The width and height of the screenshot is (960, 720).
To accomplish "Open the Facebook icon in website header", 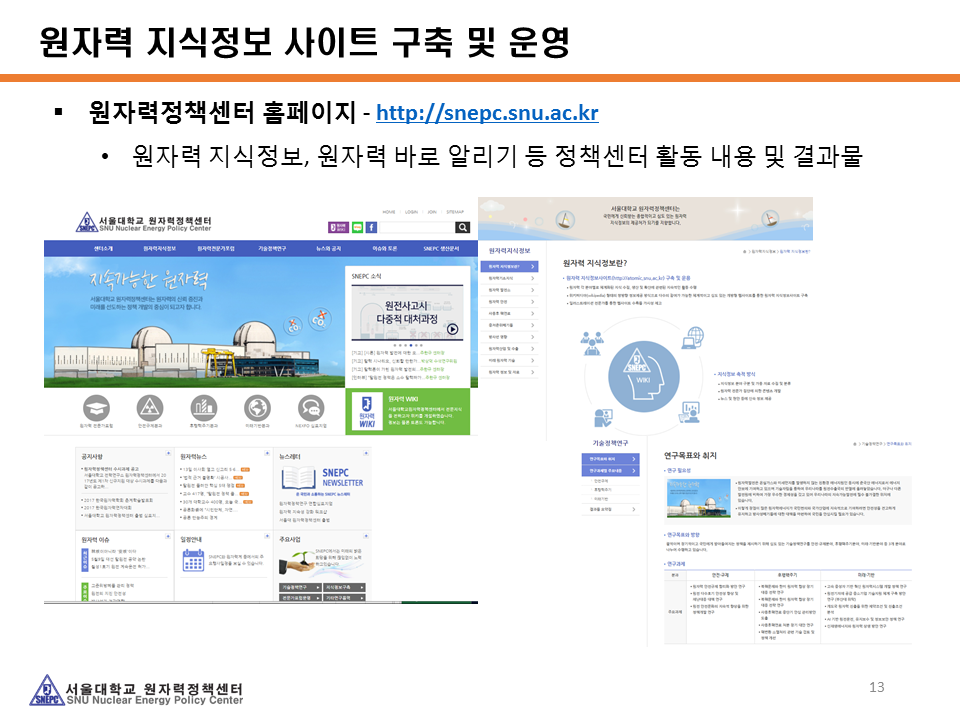I will tap(372, 227).
